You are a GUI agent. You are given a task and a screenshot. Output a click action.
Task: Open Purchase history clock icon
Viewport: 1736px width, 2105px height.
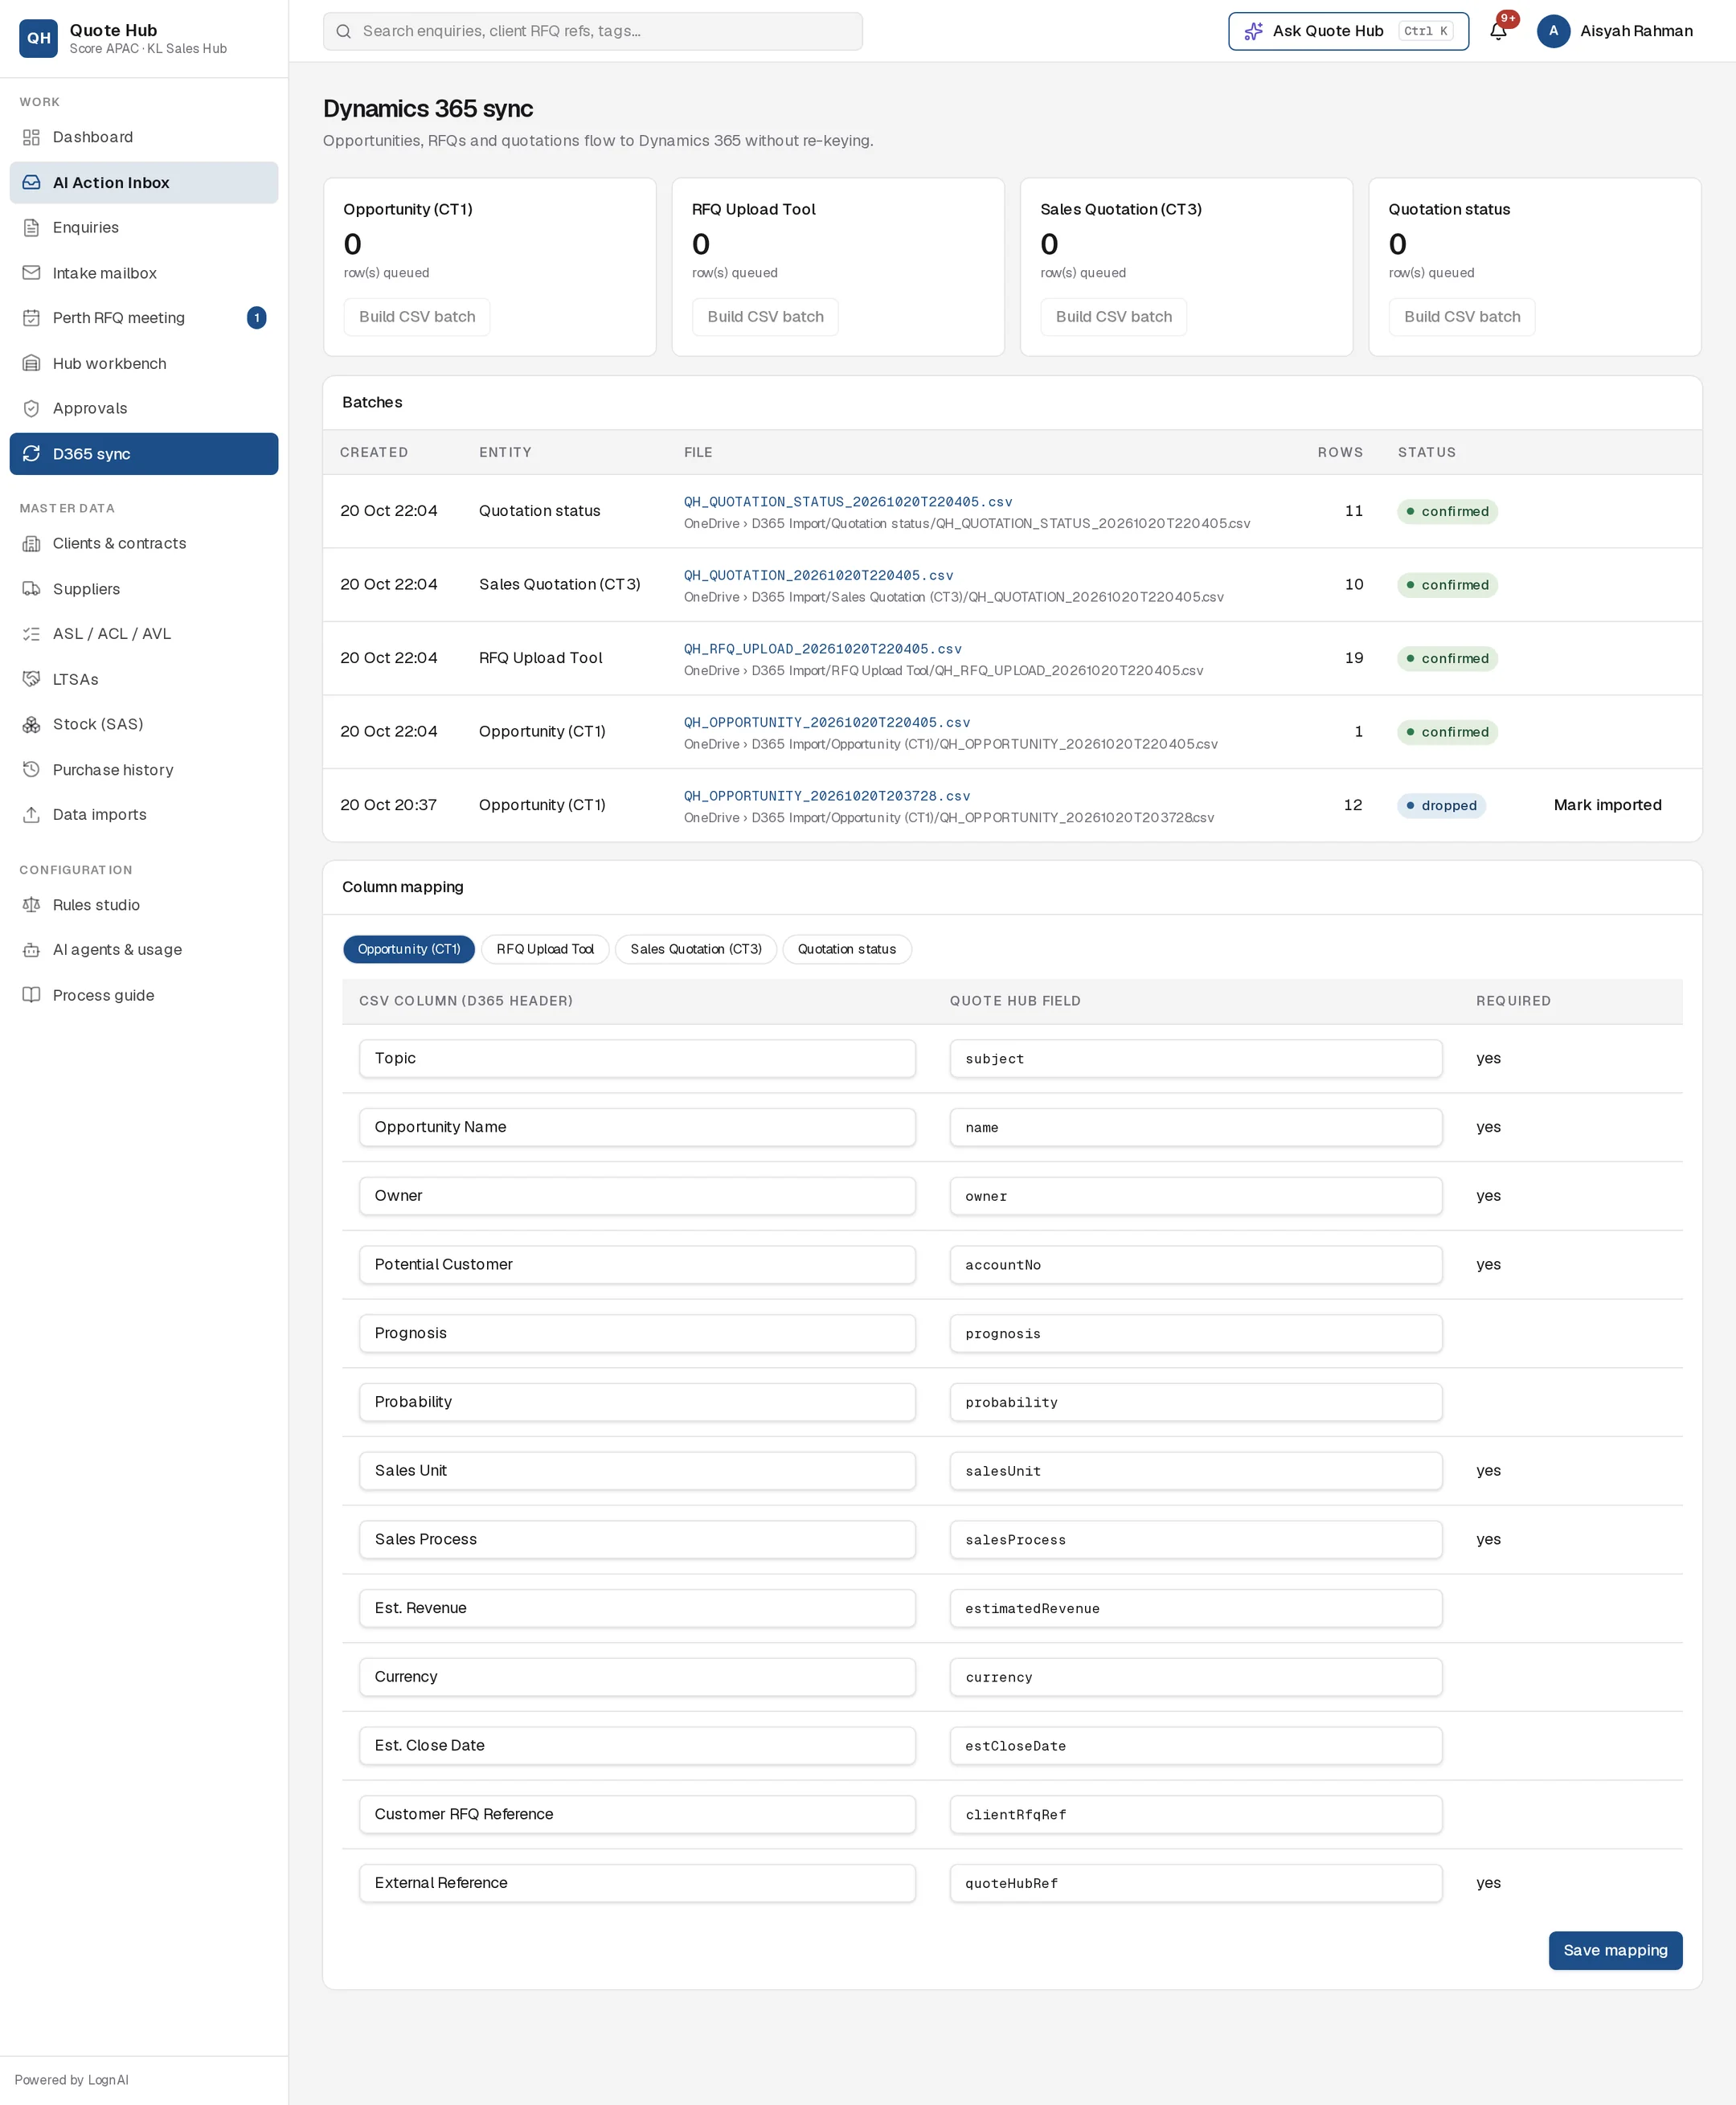(x=31, y=770)
